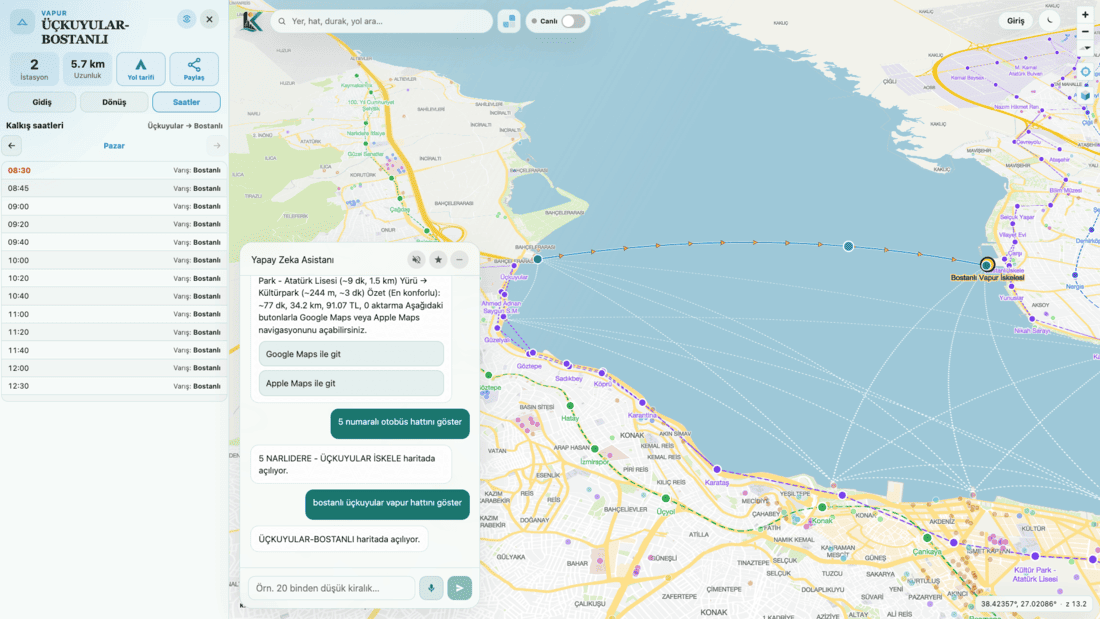
Task: Mute the AI assistant voice
Action: (x=417, y=260)
